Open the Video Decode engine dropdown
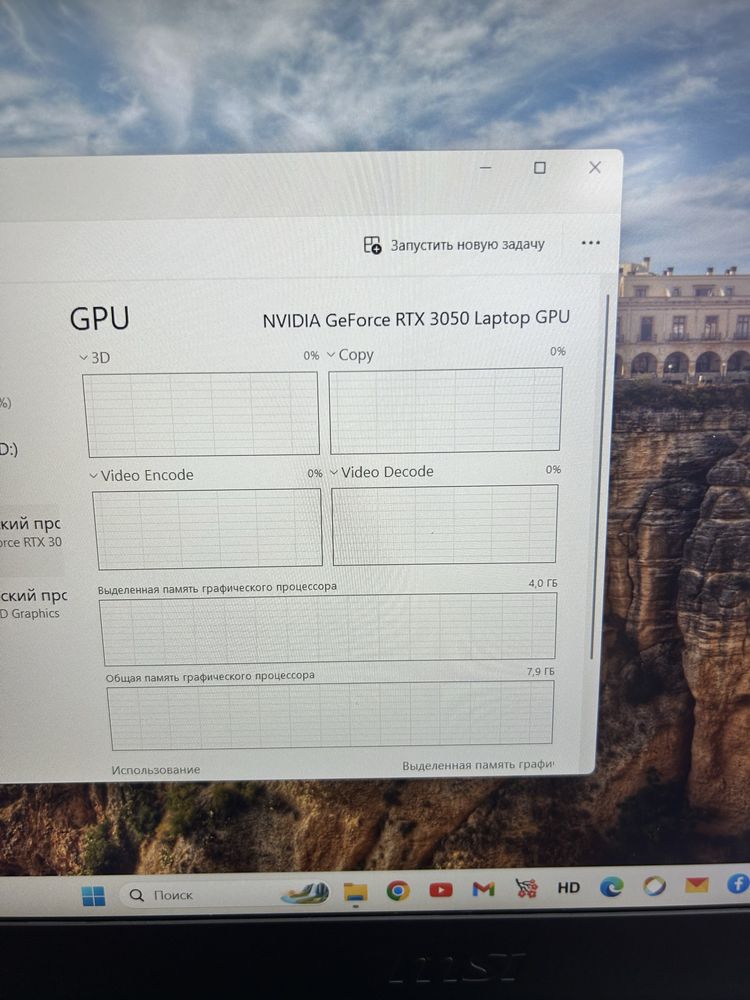 coord(381,472)
